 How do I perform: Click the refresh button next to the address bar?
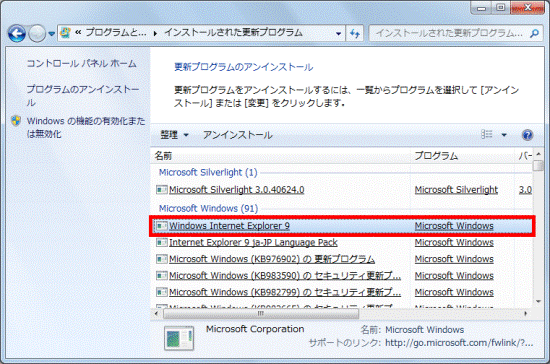click(355, 34)
